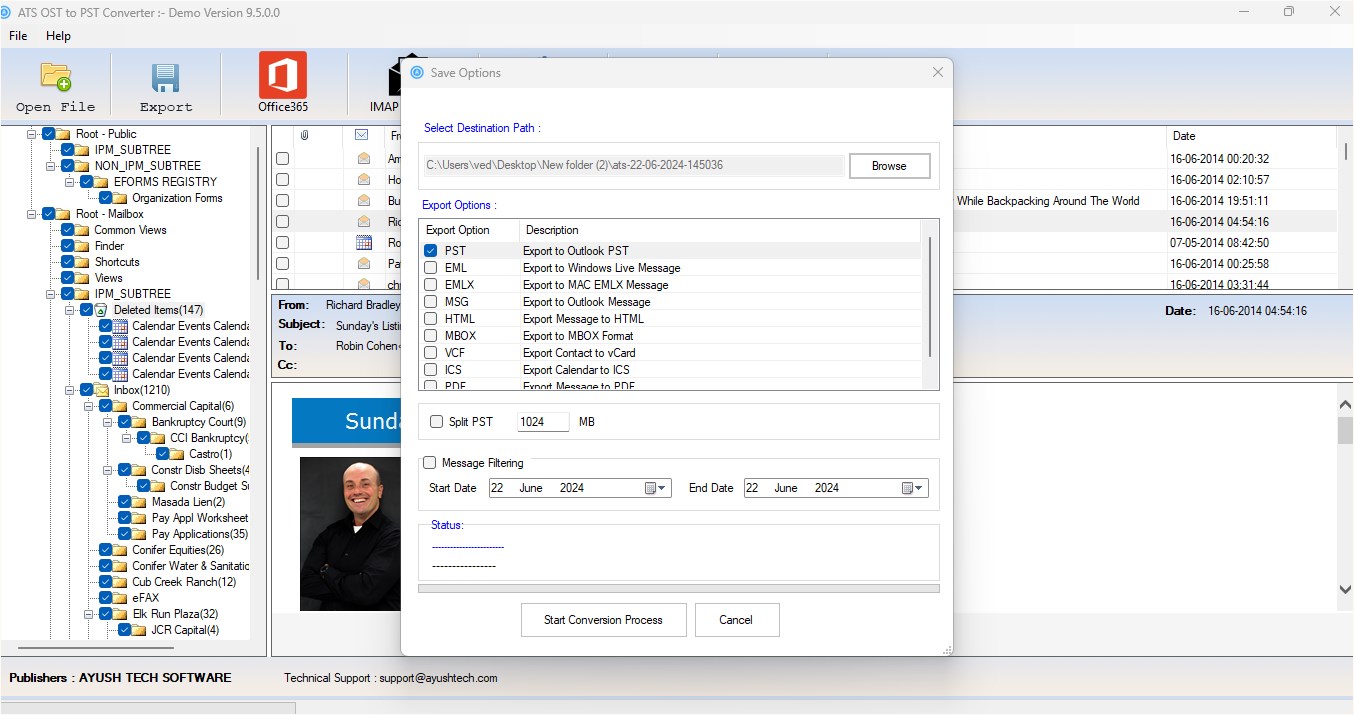Image resolution: width=1354 pixels, height=715 pixels.
Task: Click the IMAP envelope icon
Action: (x=395, y=78)
